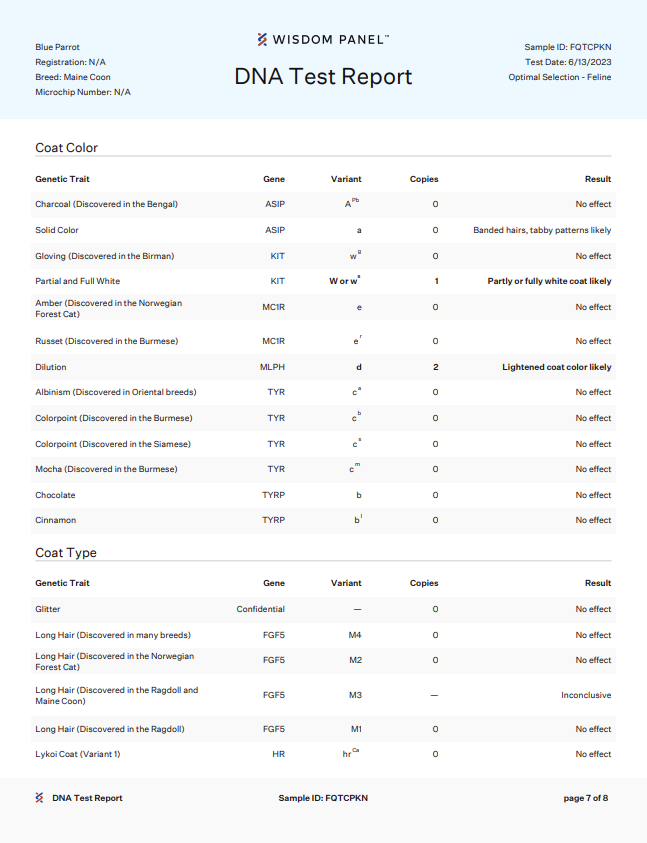
Task: Click the 'Cinnamon' trait label
Action: [55, 520]
